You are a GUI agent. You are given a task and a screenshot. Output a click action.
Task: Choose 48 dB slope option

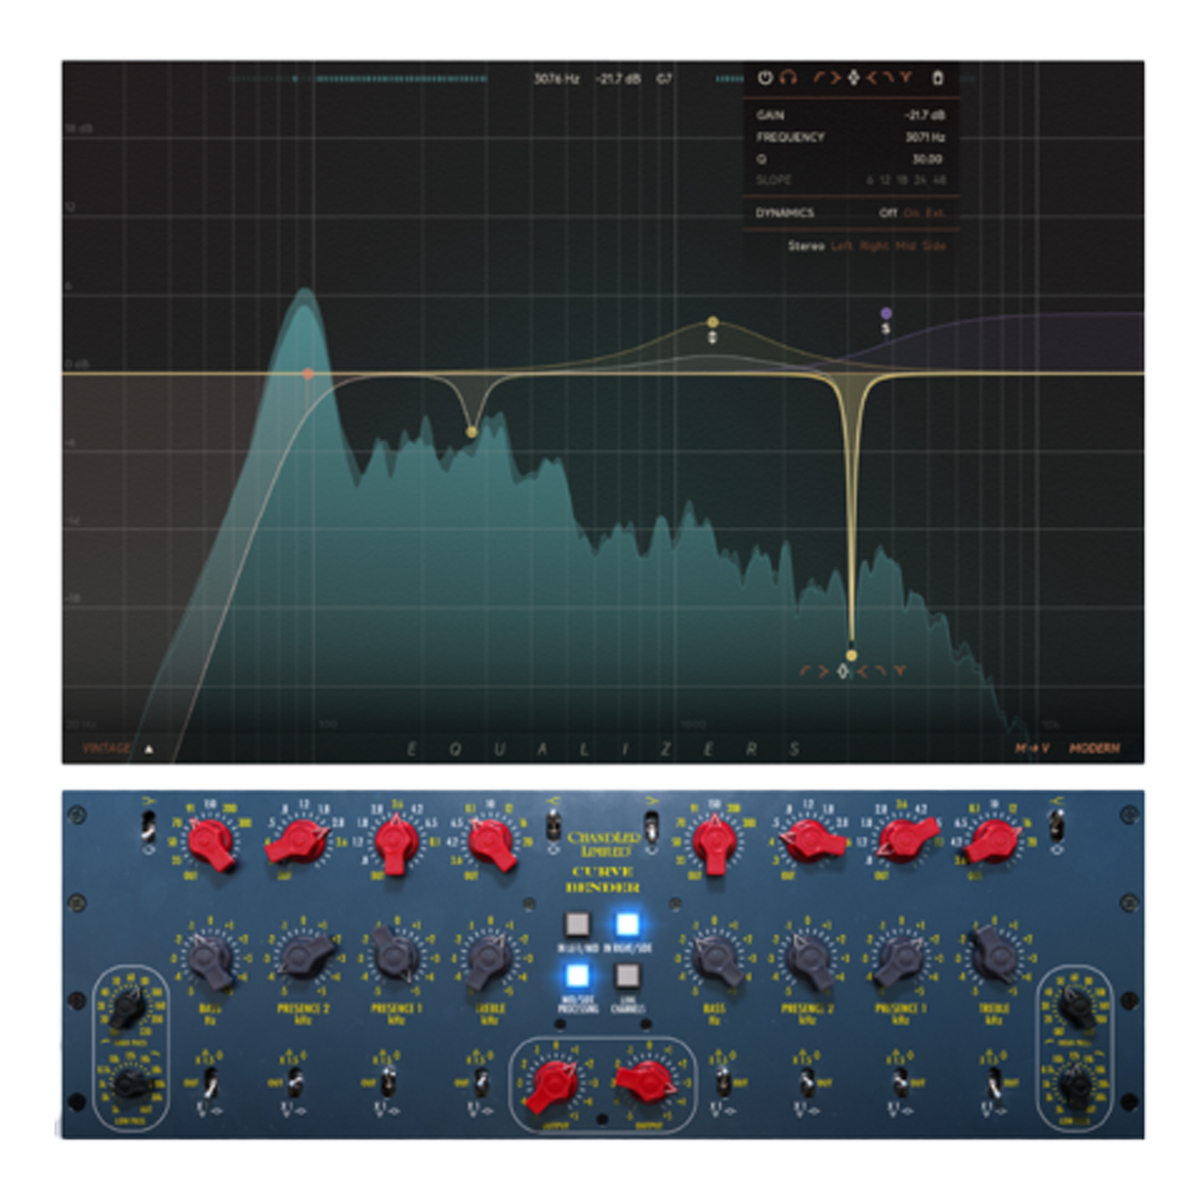(x=940, y=180)
